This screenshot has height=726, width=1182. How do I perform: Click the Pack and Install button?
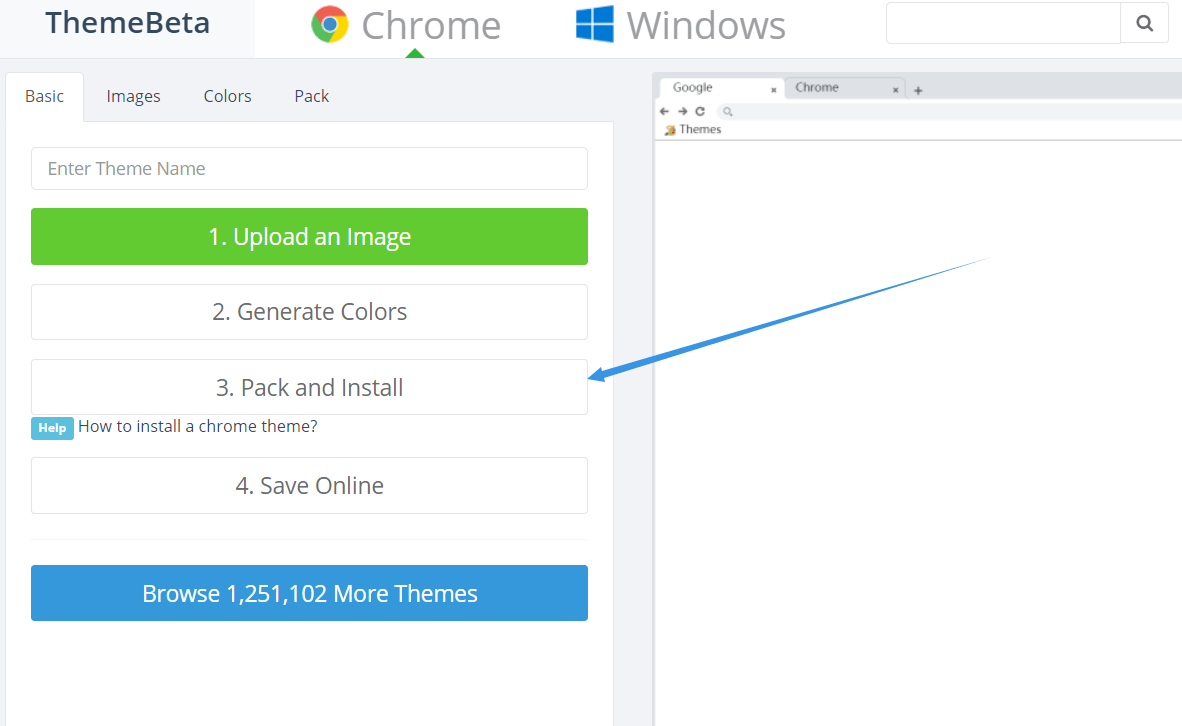point(309,388)
